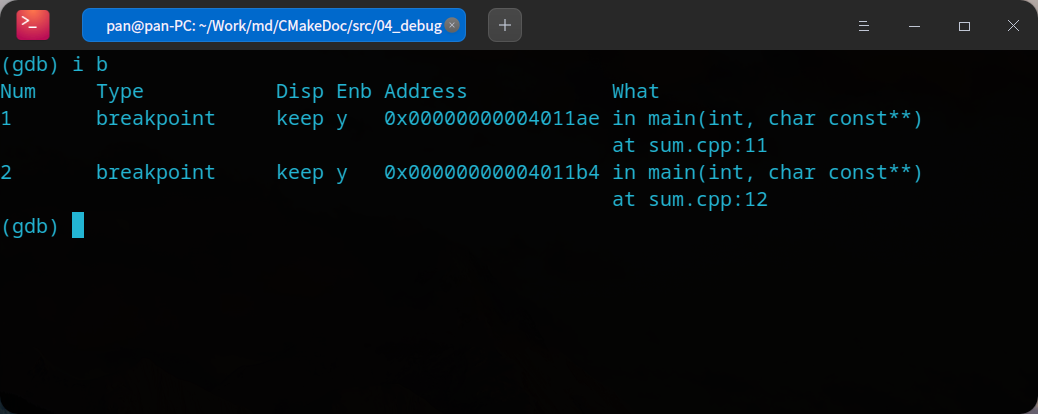Click the Enb column header
This screenshot has height=414, width=1038.
pos(354,91)
